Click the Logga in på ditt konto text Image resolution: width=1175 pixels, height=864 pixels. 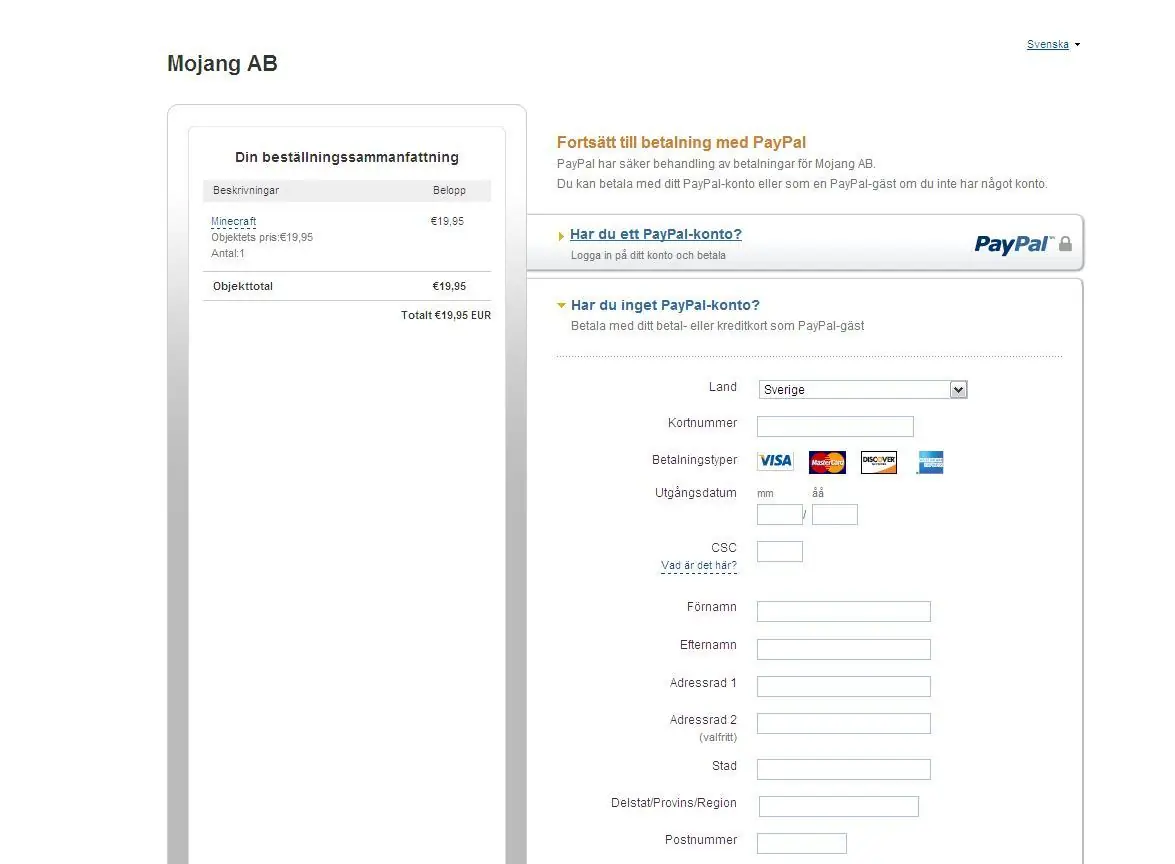(x=648, y=256)
